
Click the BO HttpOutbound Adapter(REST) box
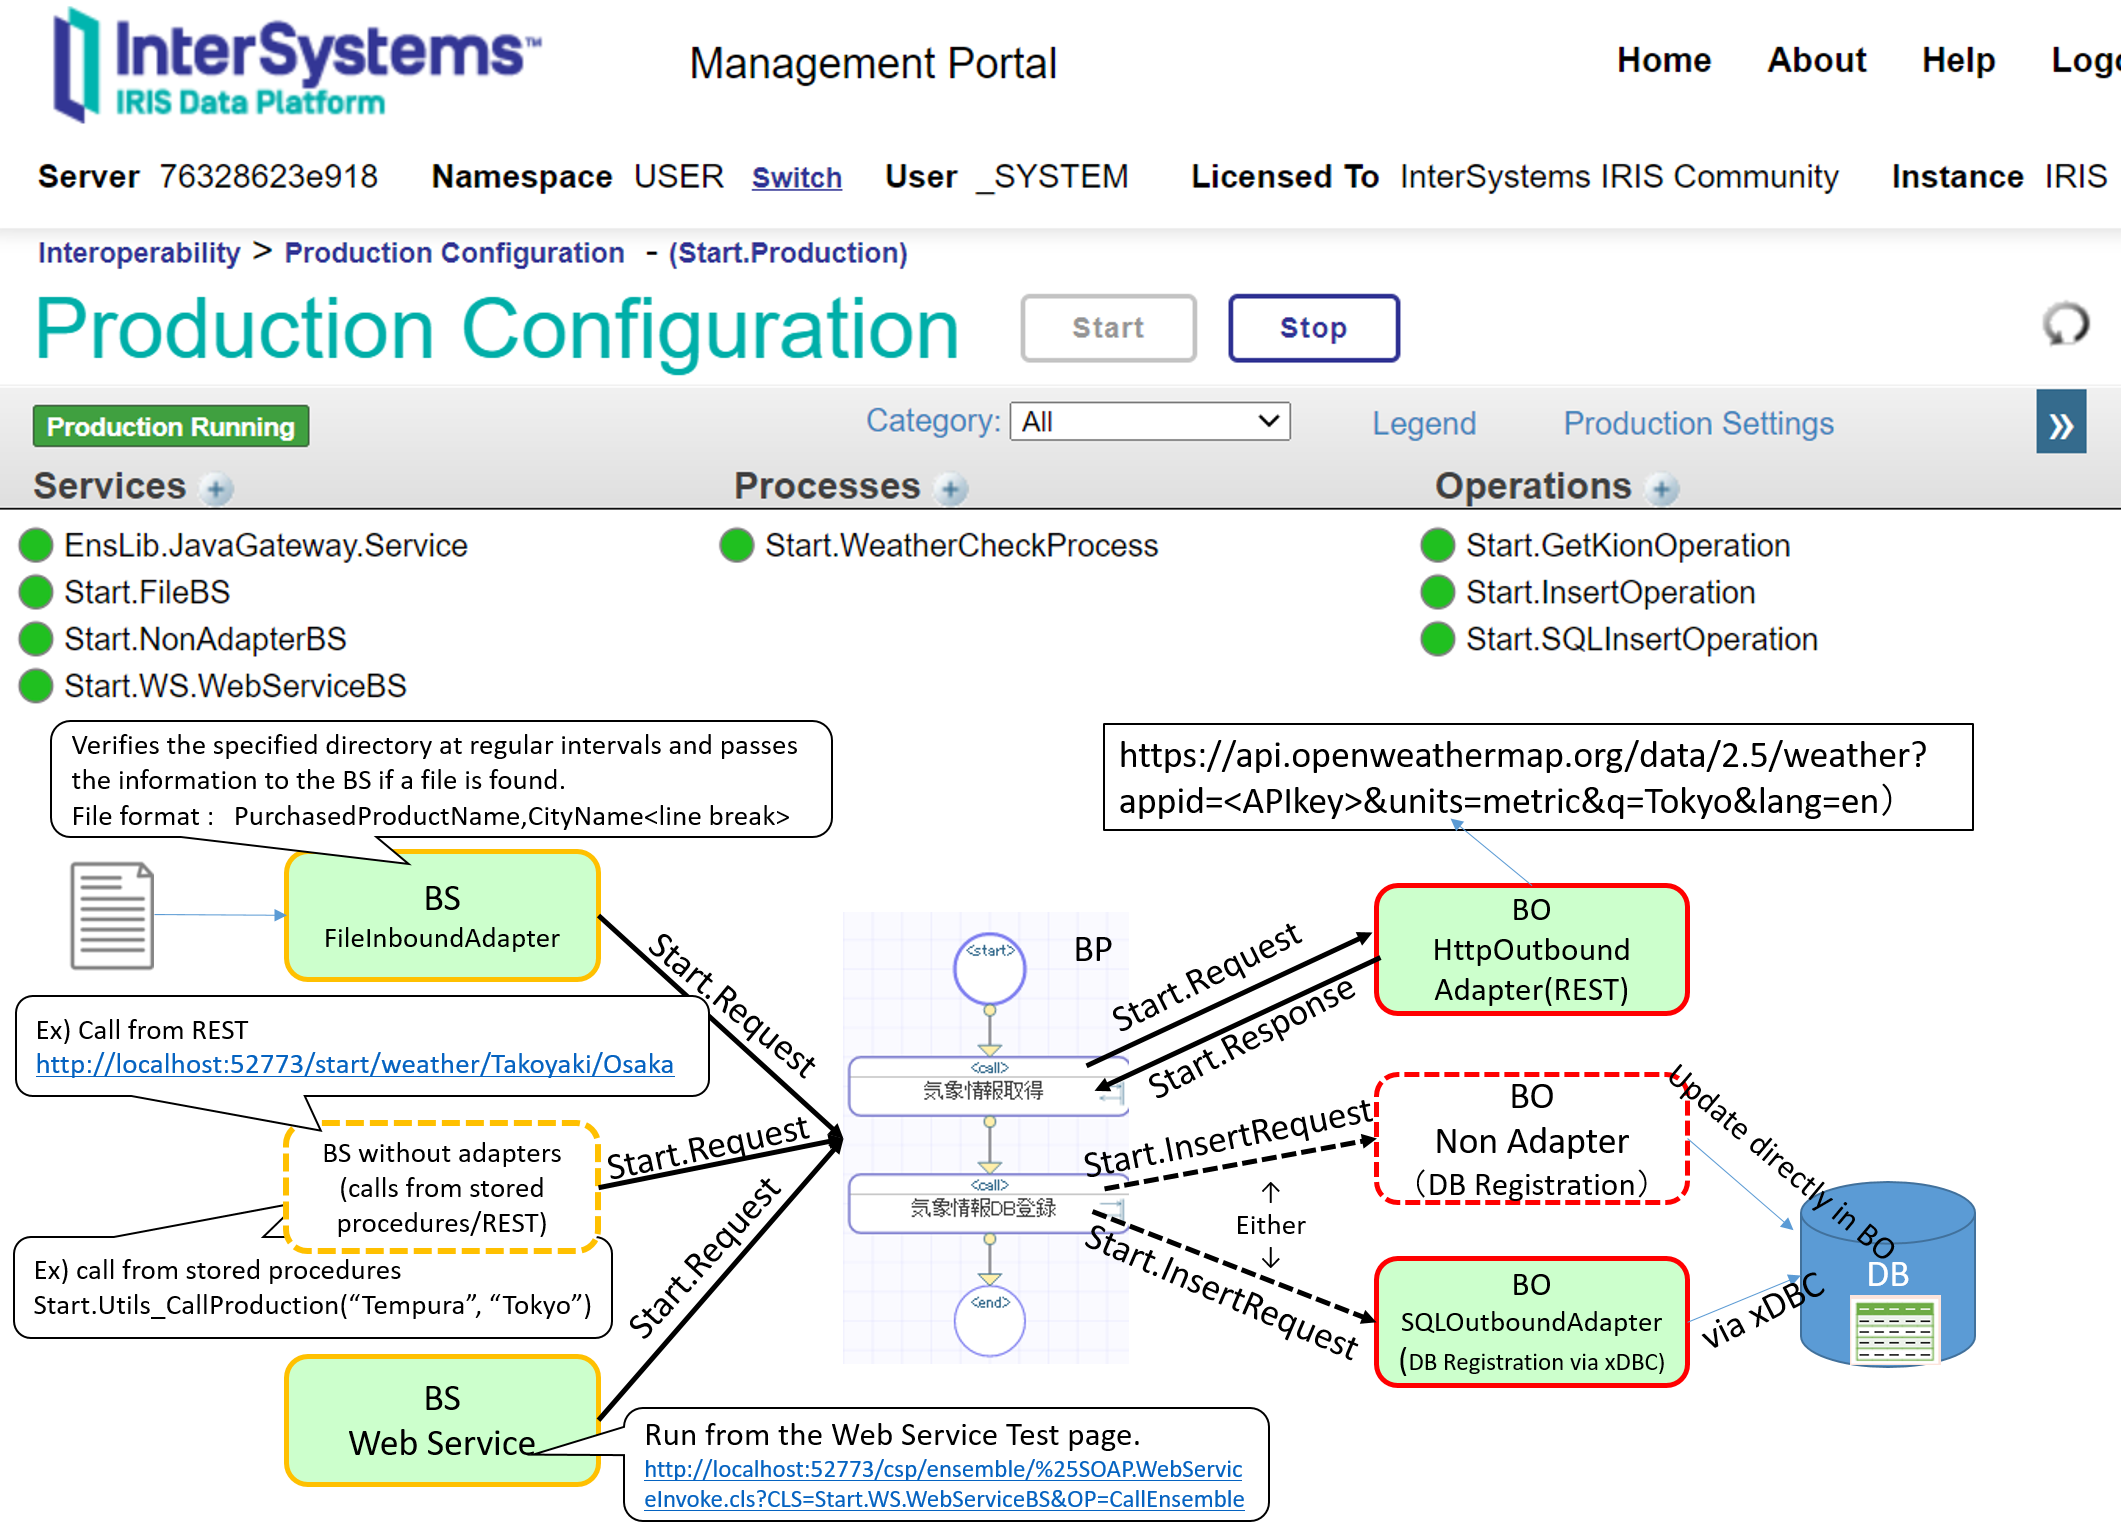[1531, 950]
